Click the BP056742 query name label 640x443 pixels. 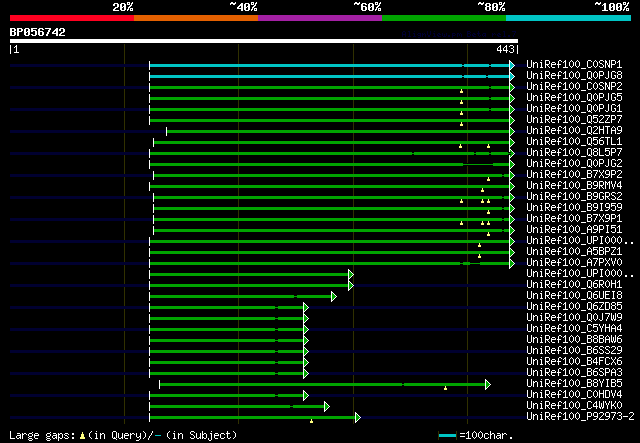tap(38, 32)
